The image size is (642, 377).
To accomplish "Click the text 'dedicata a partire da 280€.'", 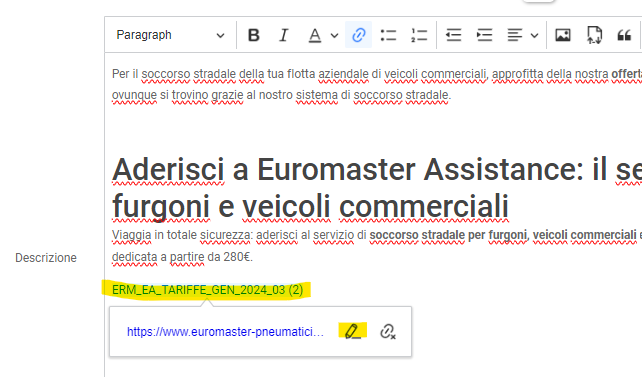I will click(x=182, y=257).
